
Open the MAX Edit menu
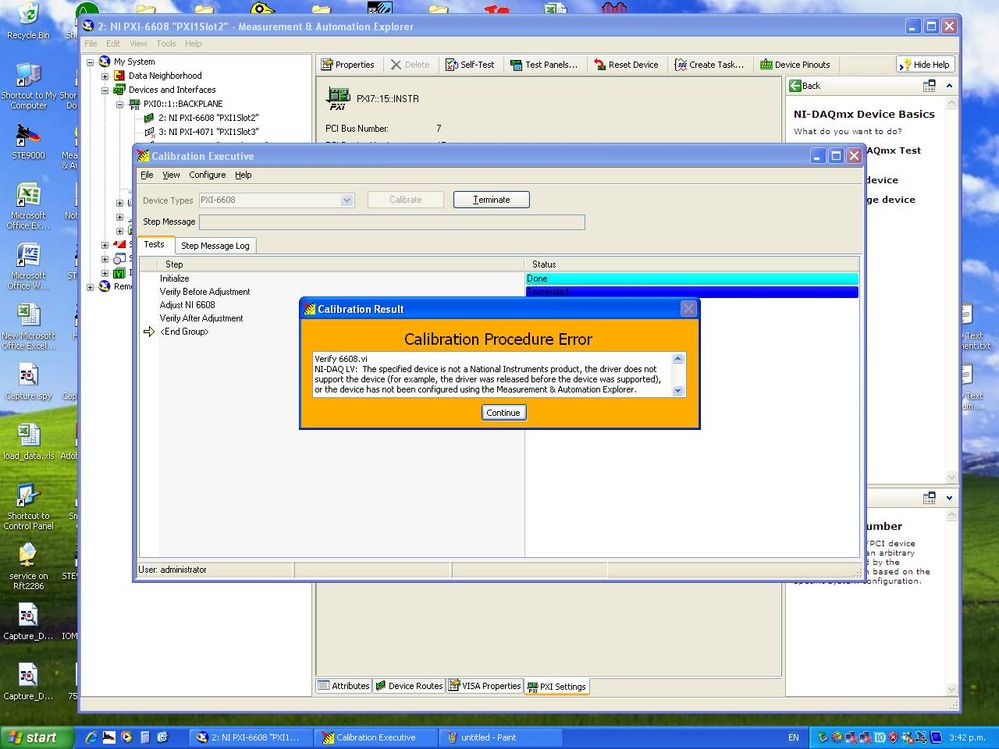pyautogui.click(x=113, y=44)
